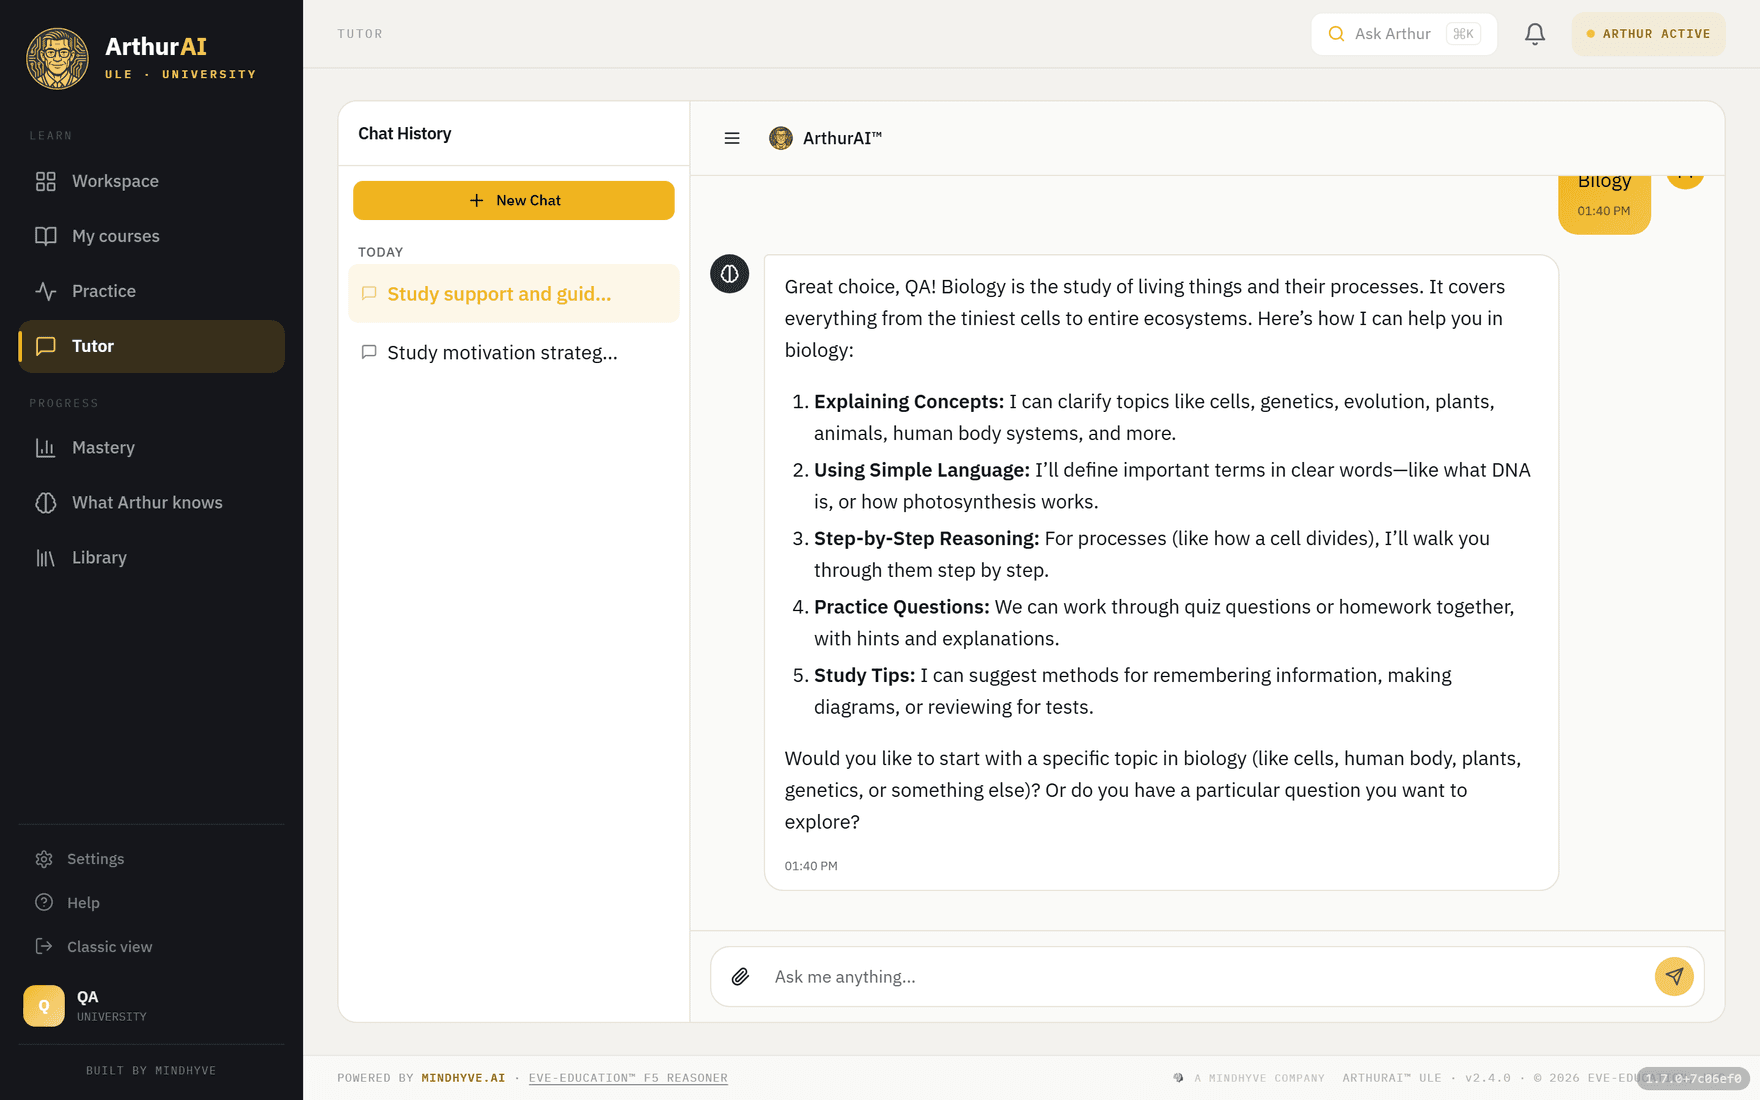Open the Mastery progress page

point(151,447)
